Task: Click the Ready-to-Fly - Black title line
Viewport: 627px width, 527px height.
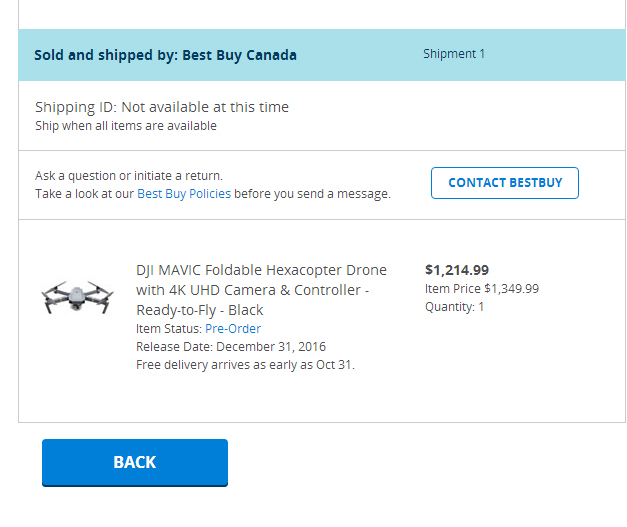Action: [x=200, y=310]
